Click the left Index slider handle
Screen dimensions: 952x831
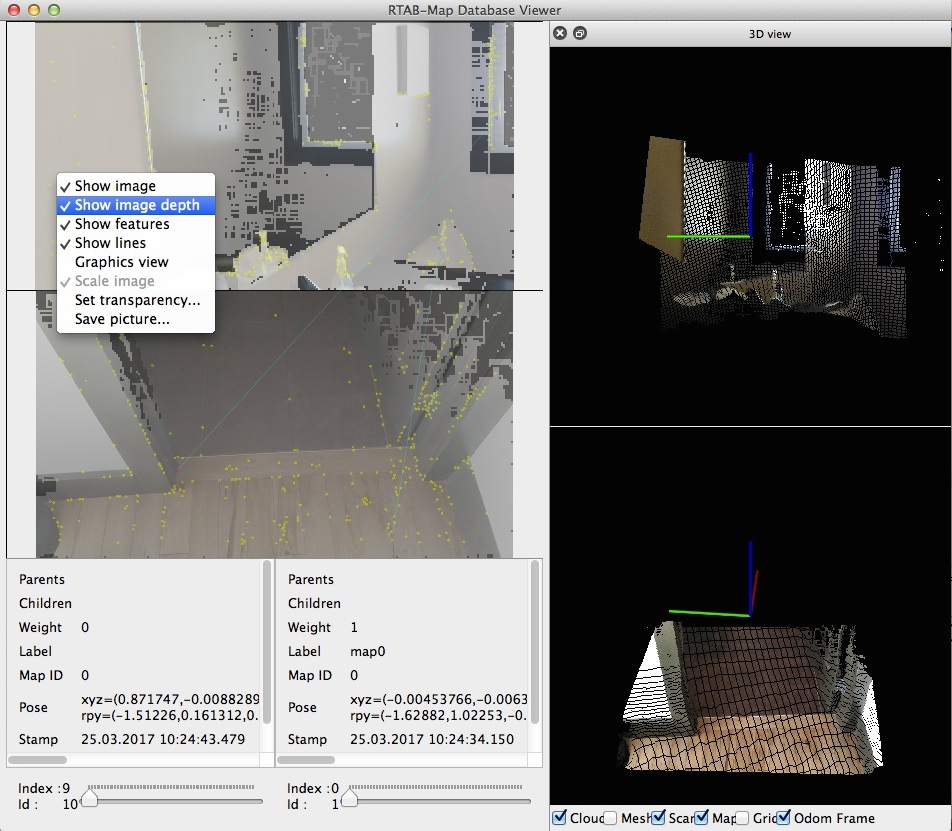pyautogui.click(x=89, y=799)
